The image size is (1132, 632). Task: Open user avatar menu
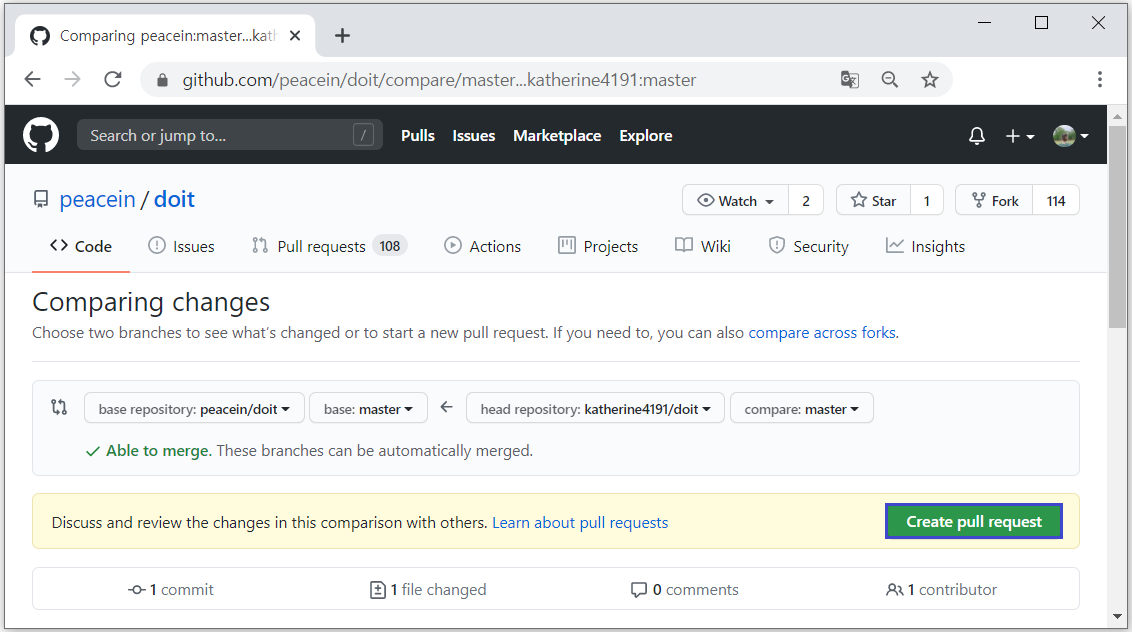1071,136
